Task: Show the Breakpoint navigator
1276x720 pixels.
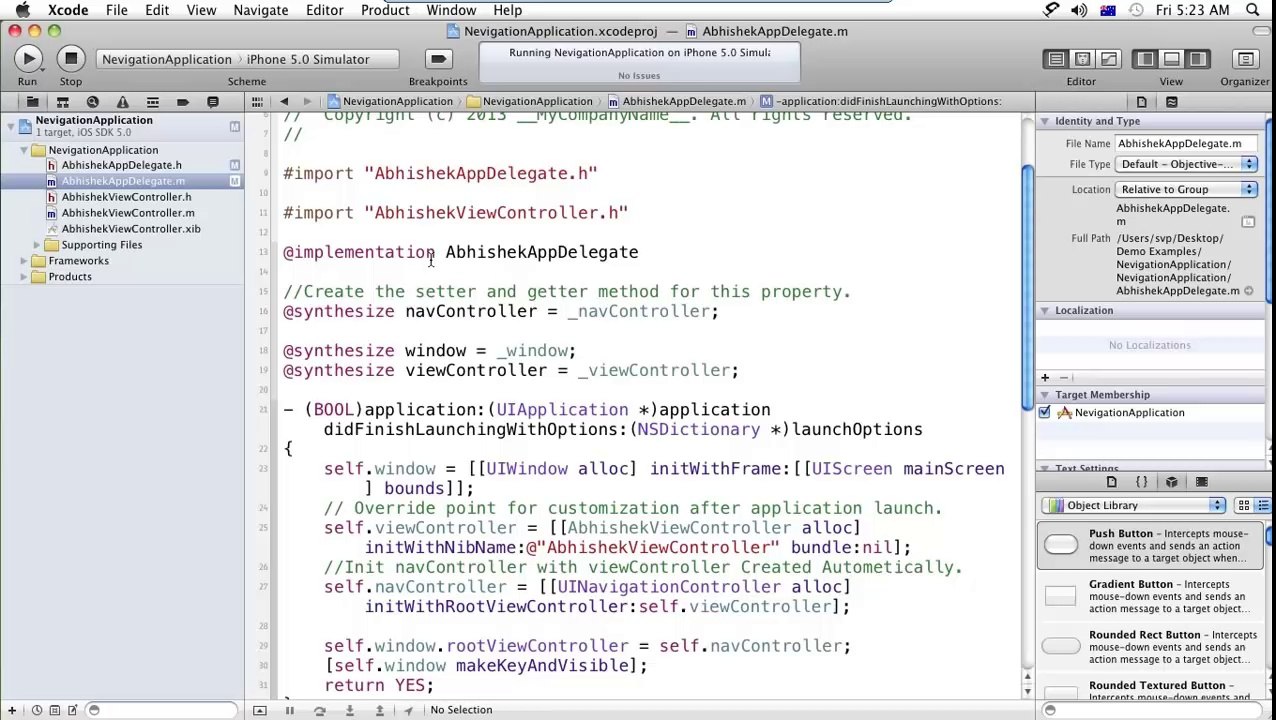Action: (x=182, y=102)
